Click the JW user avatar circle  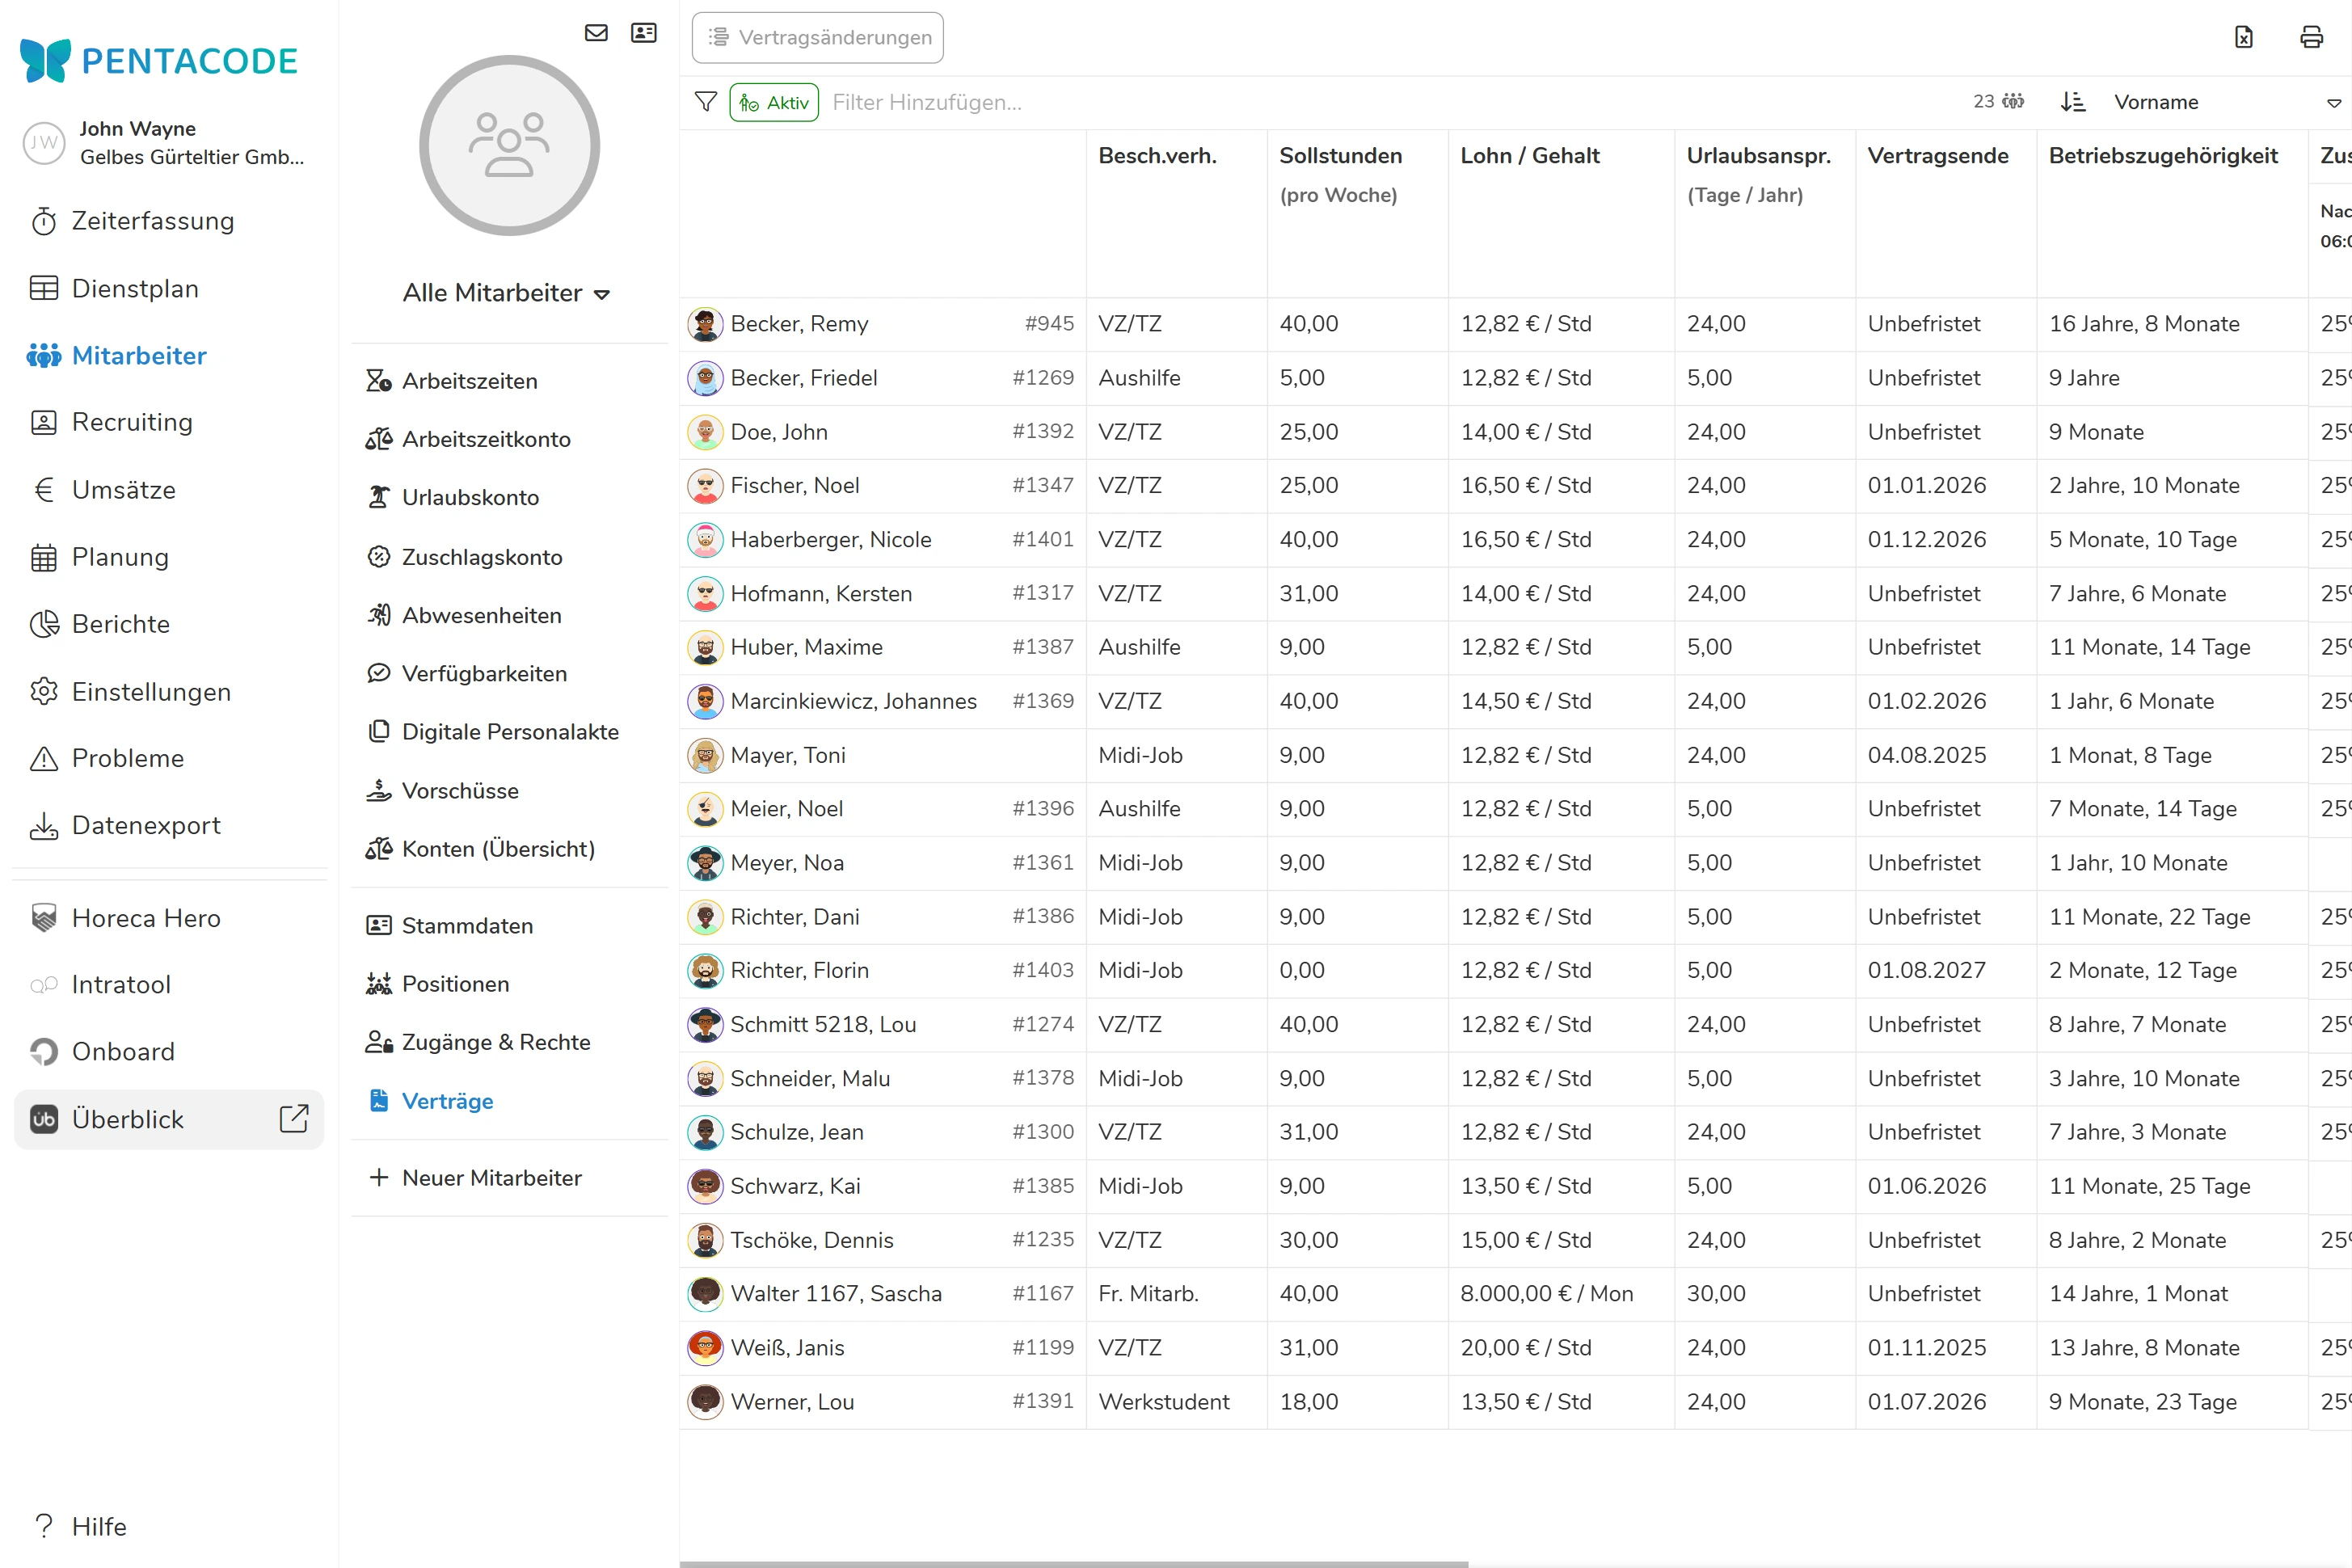[44, 143]
